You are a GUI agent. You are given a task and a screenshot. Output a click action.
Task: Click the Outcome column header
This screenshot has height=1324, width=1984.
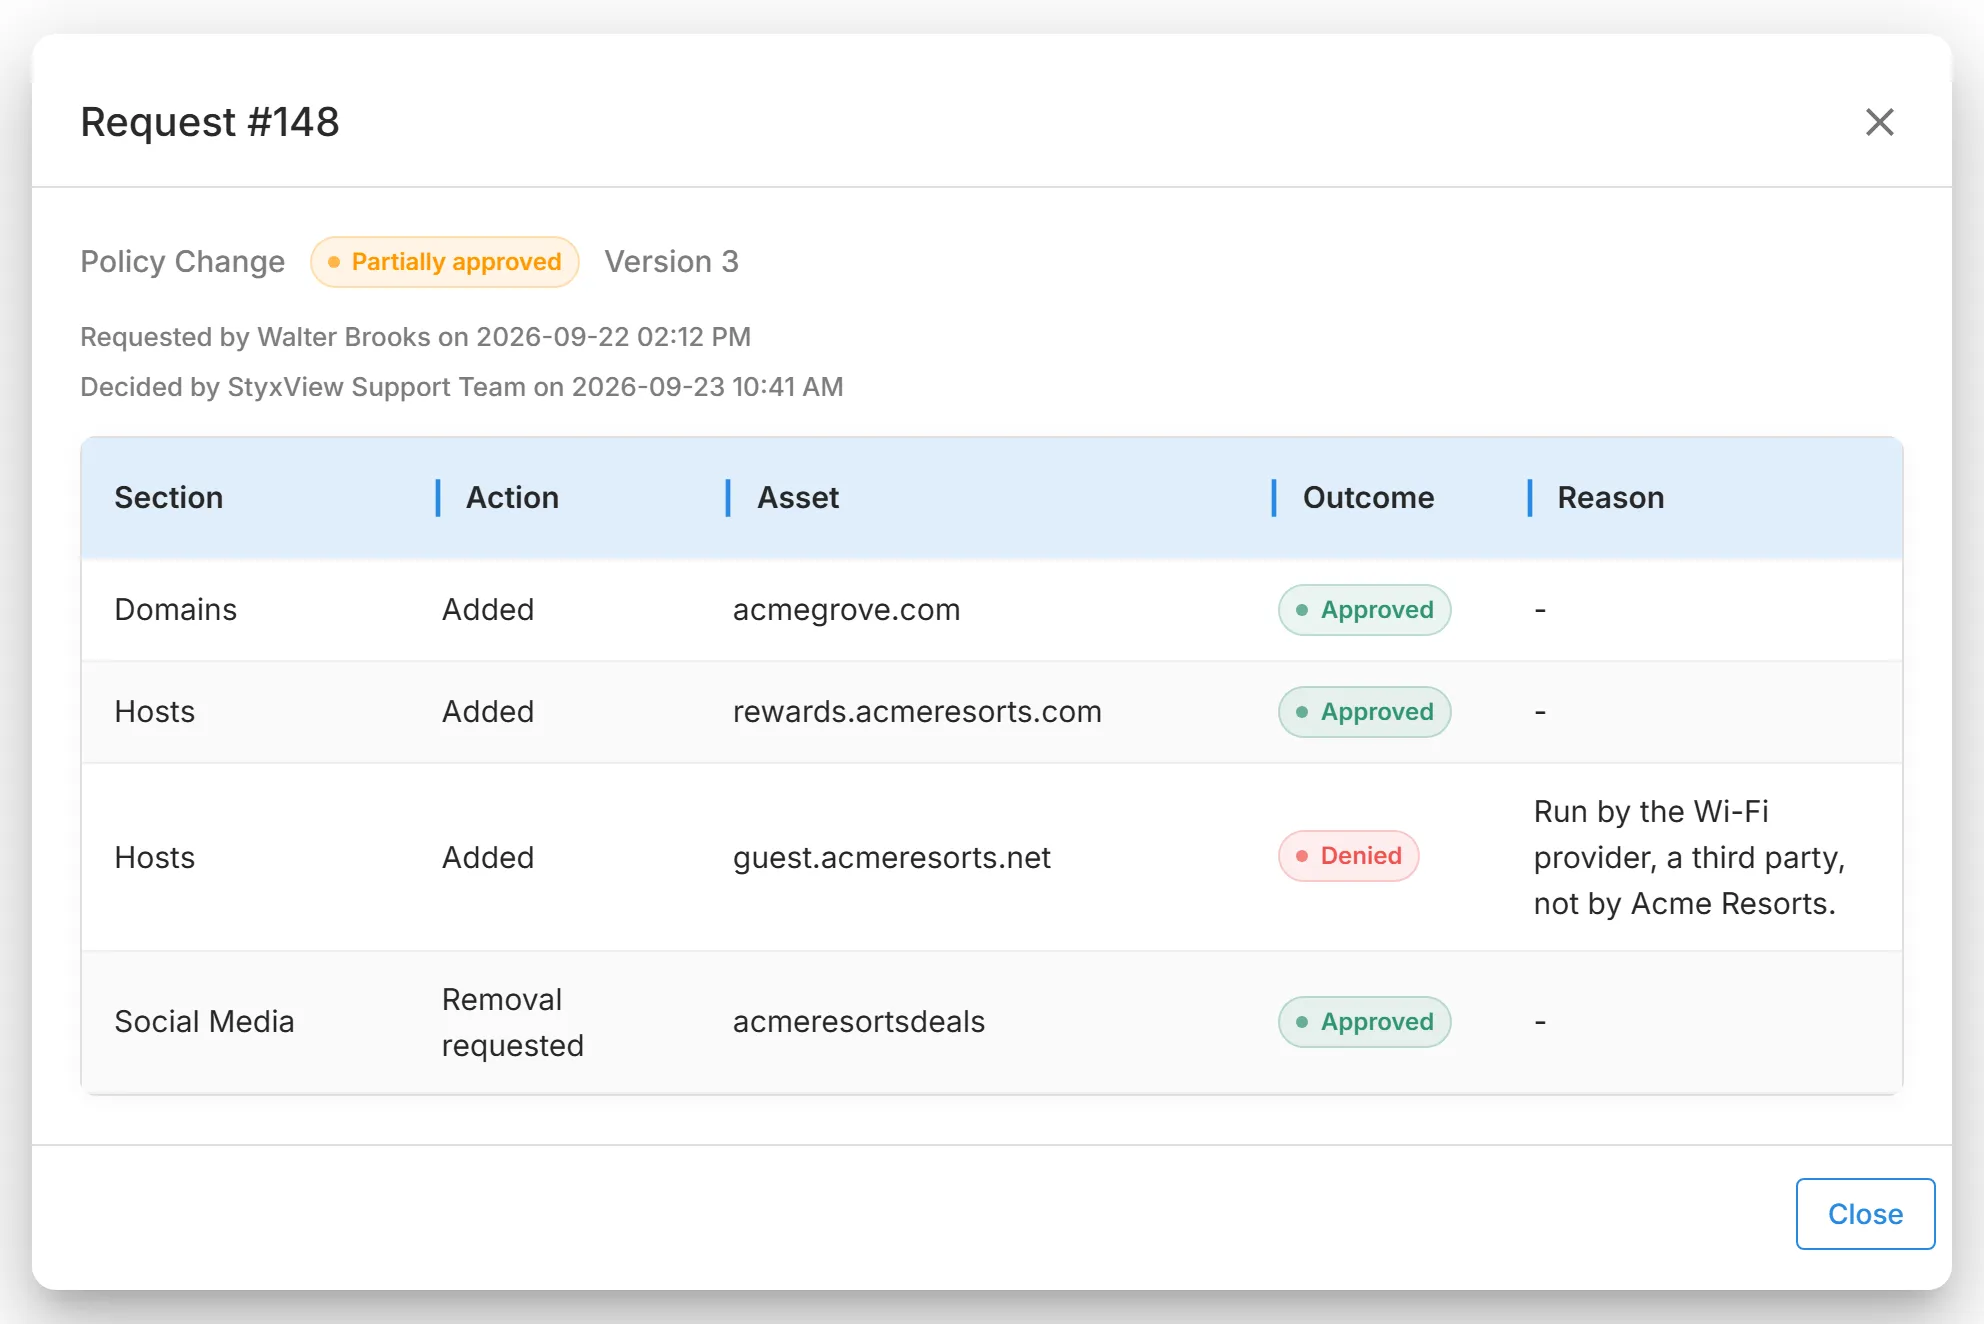[1368, 498]
